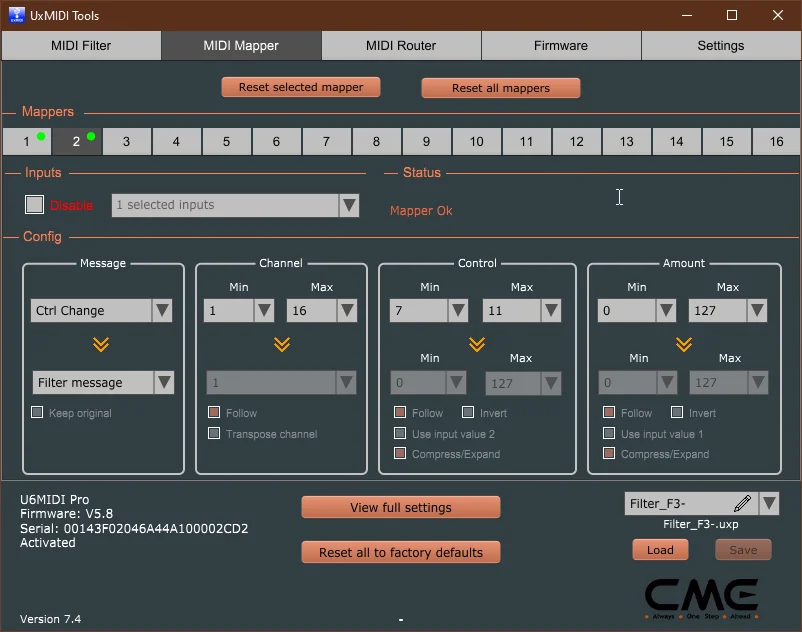Click the View full settings button
This screenshot has height=632, width=802.
[x=400, y=507]
